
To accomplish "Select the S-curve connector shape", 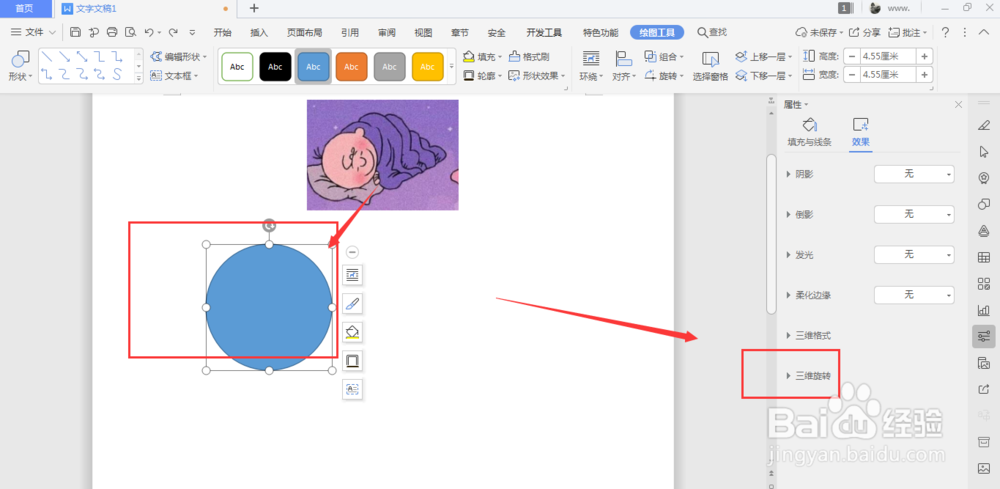I will (117, 75).
